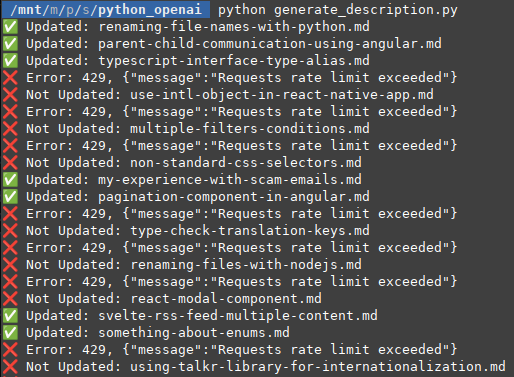Select the text 'renaming-file-names-with-python.md'
Viewport: 514px width, 377px height.
click(x=234, y=27)
